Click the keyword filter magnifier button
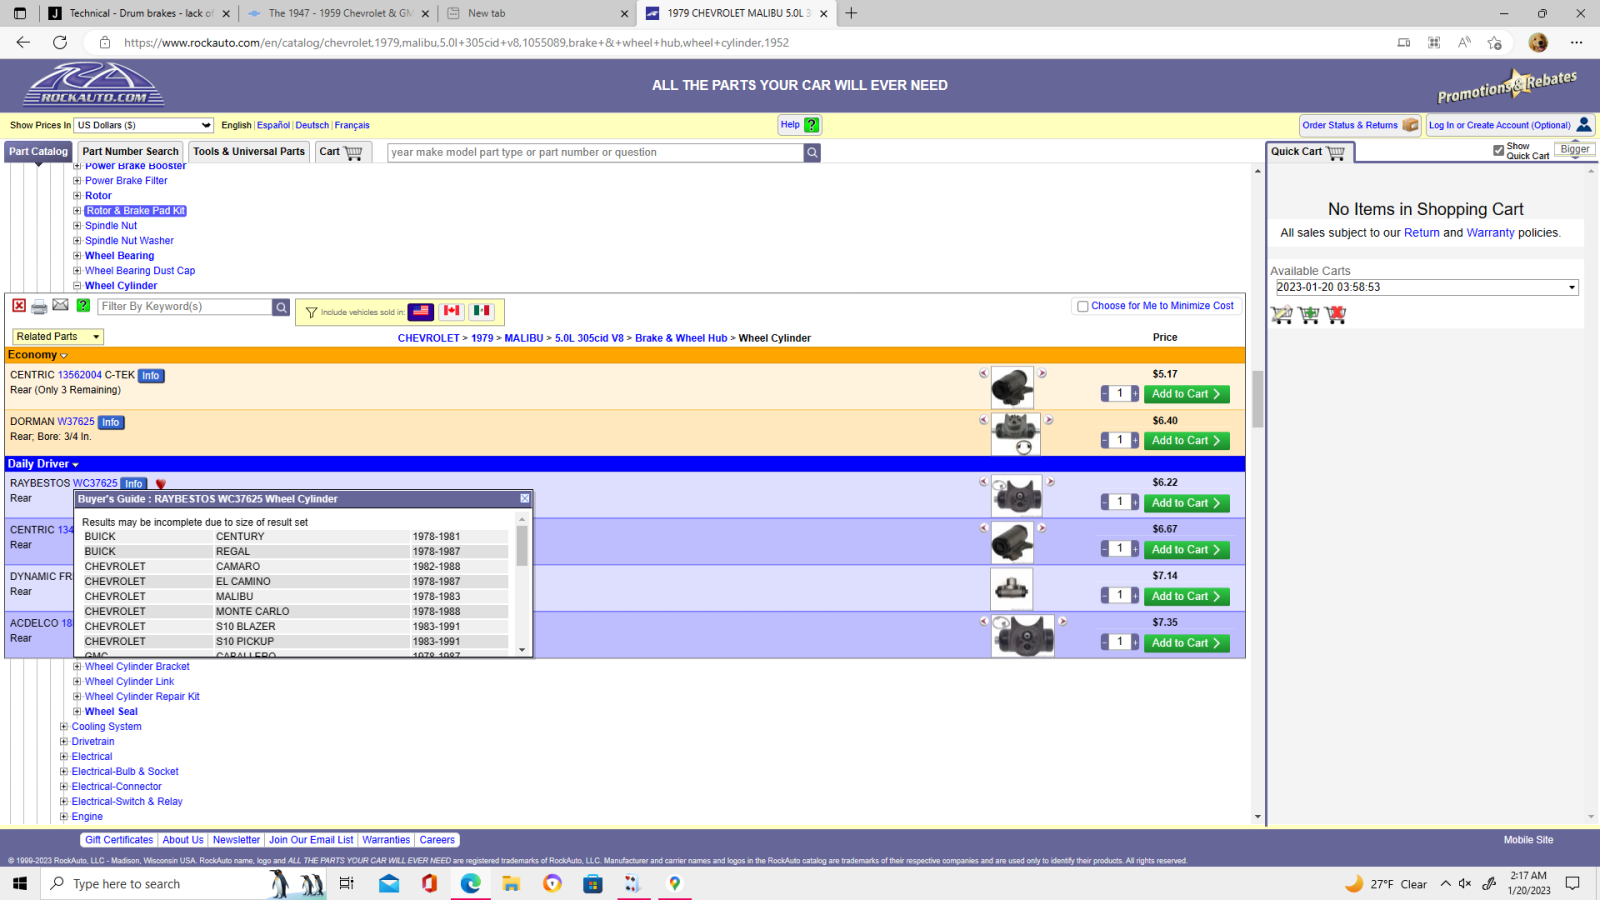 [281, 307]
